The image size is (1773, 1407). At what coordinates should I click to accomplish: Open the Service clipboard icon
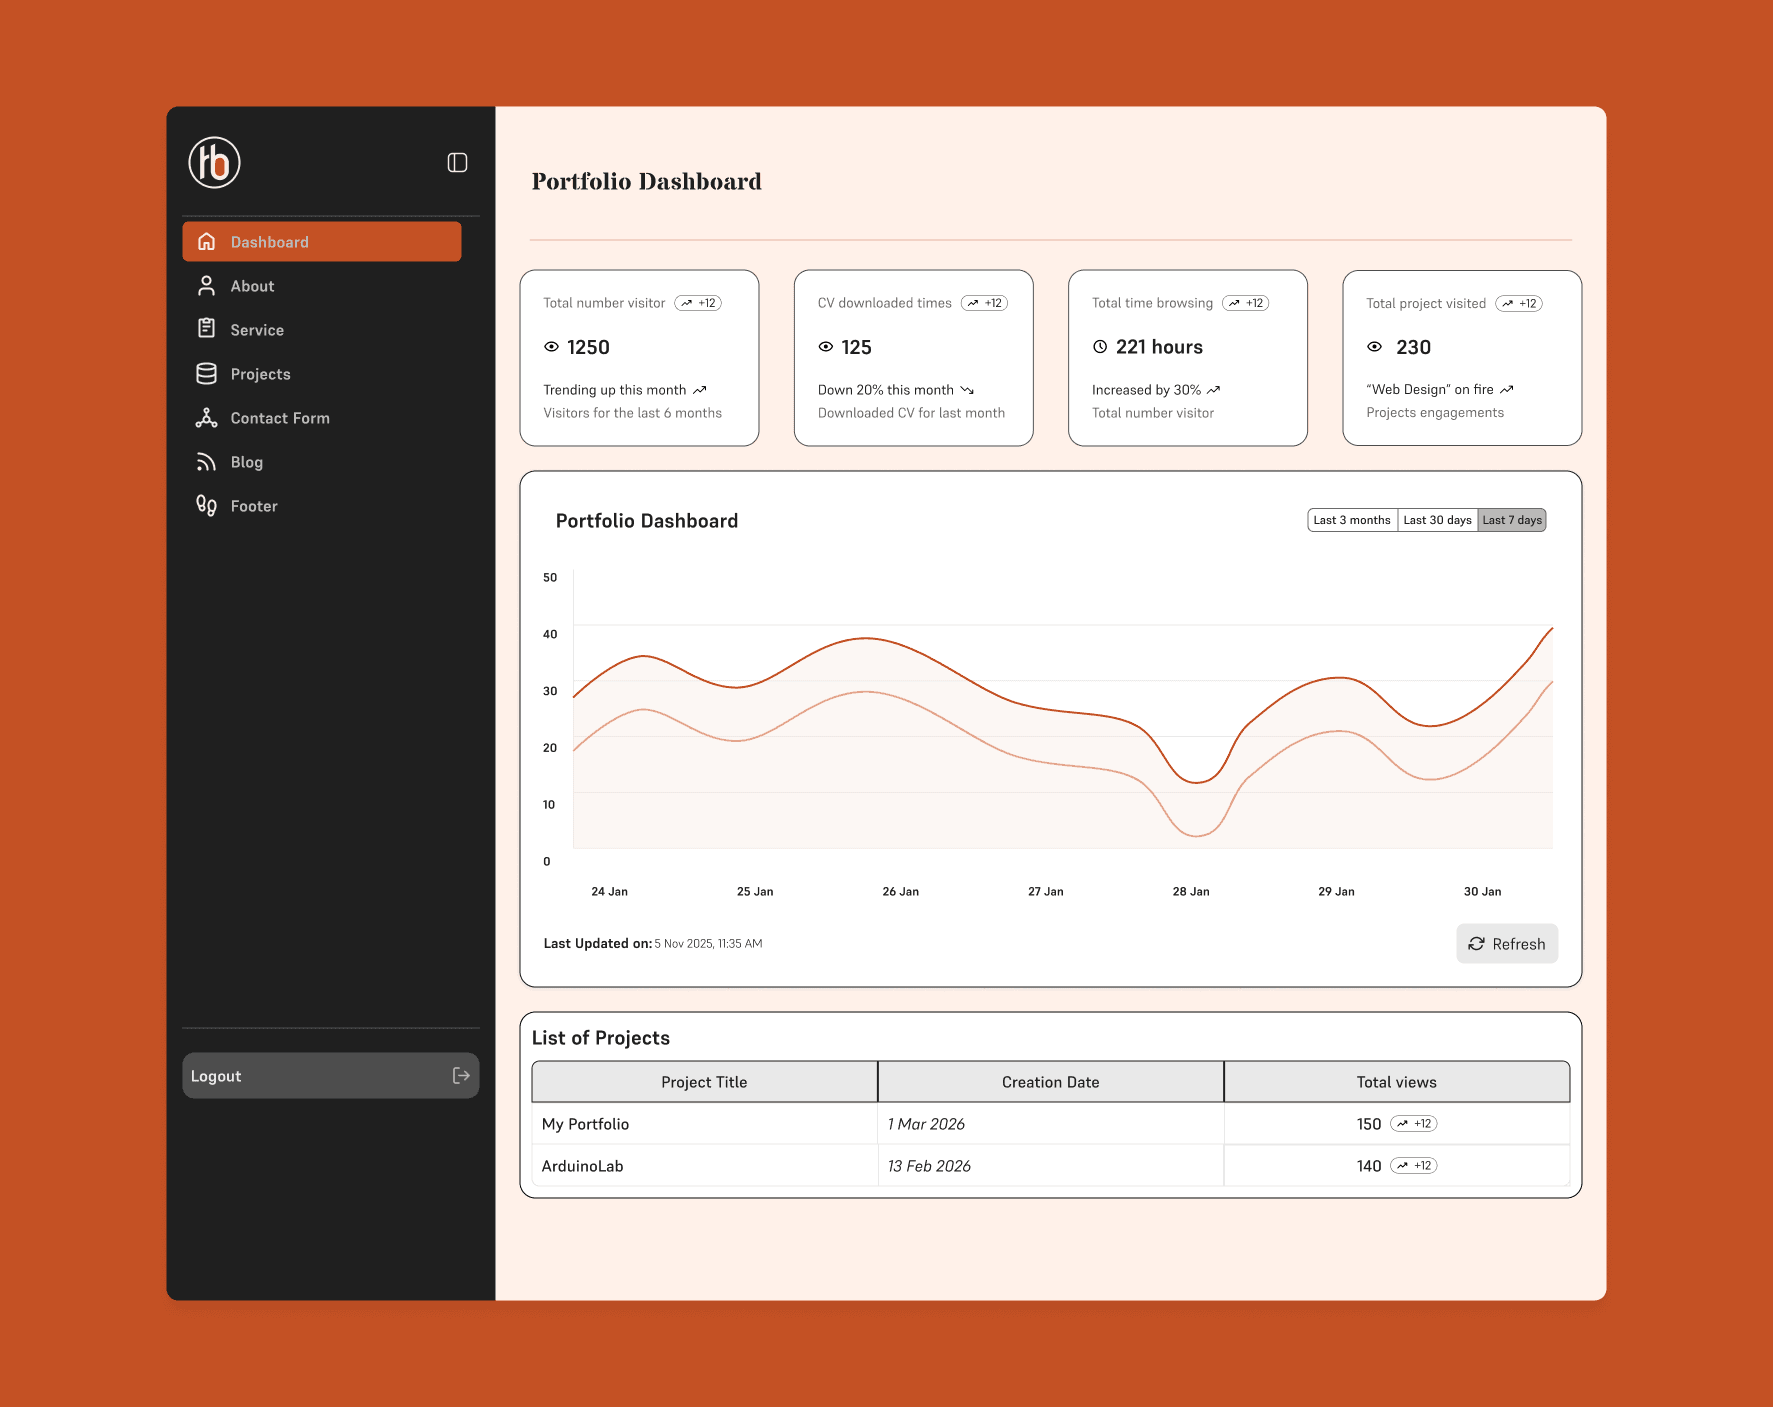(206, 329)
